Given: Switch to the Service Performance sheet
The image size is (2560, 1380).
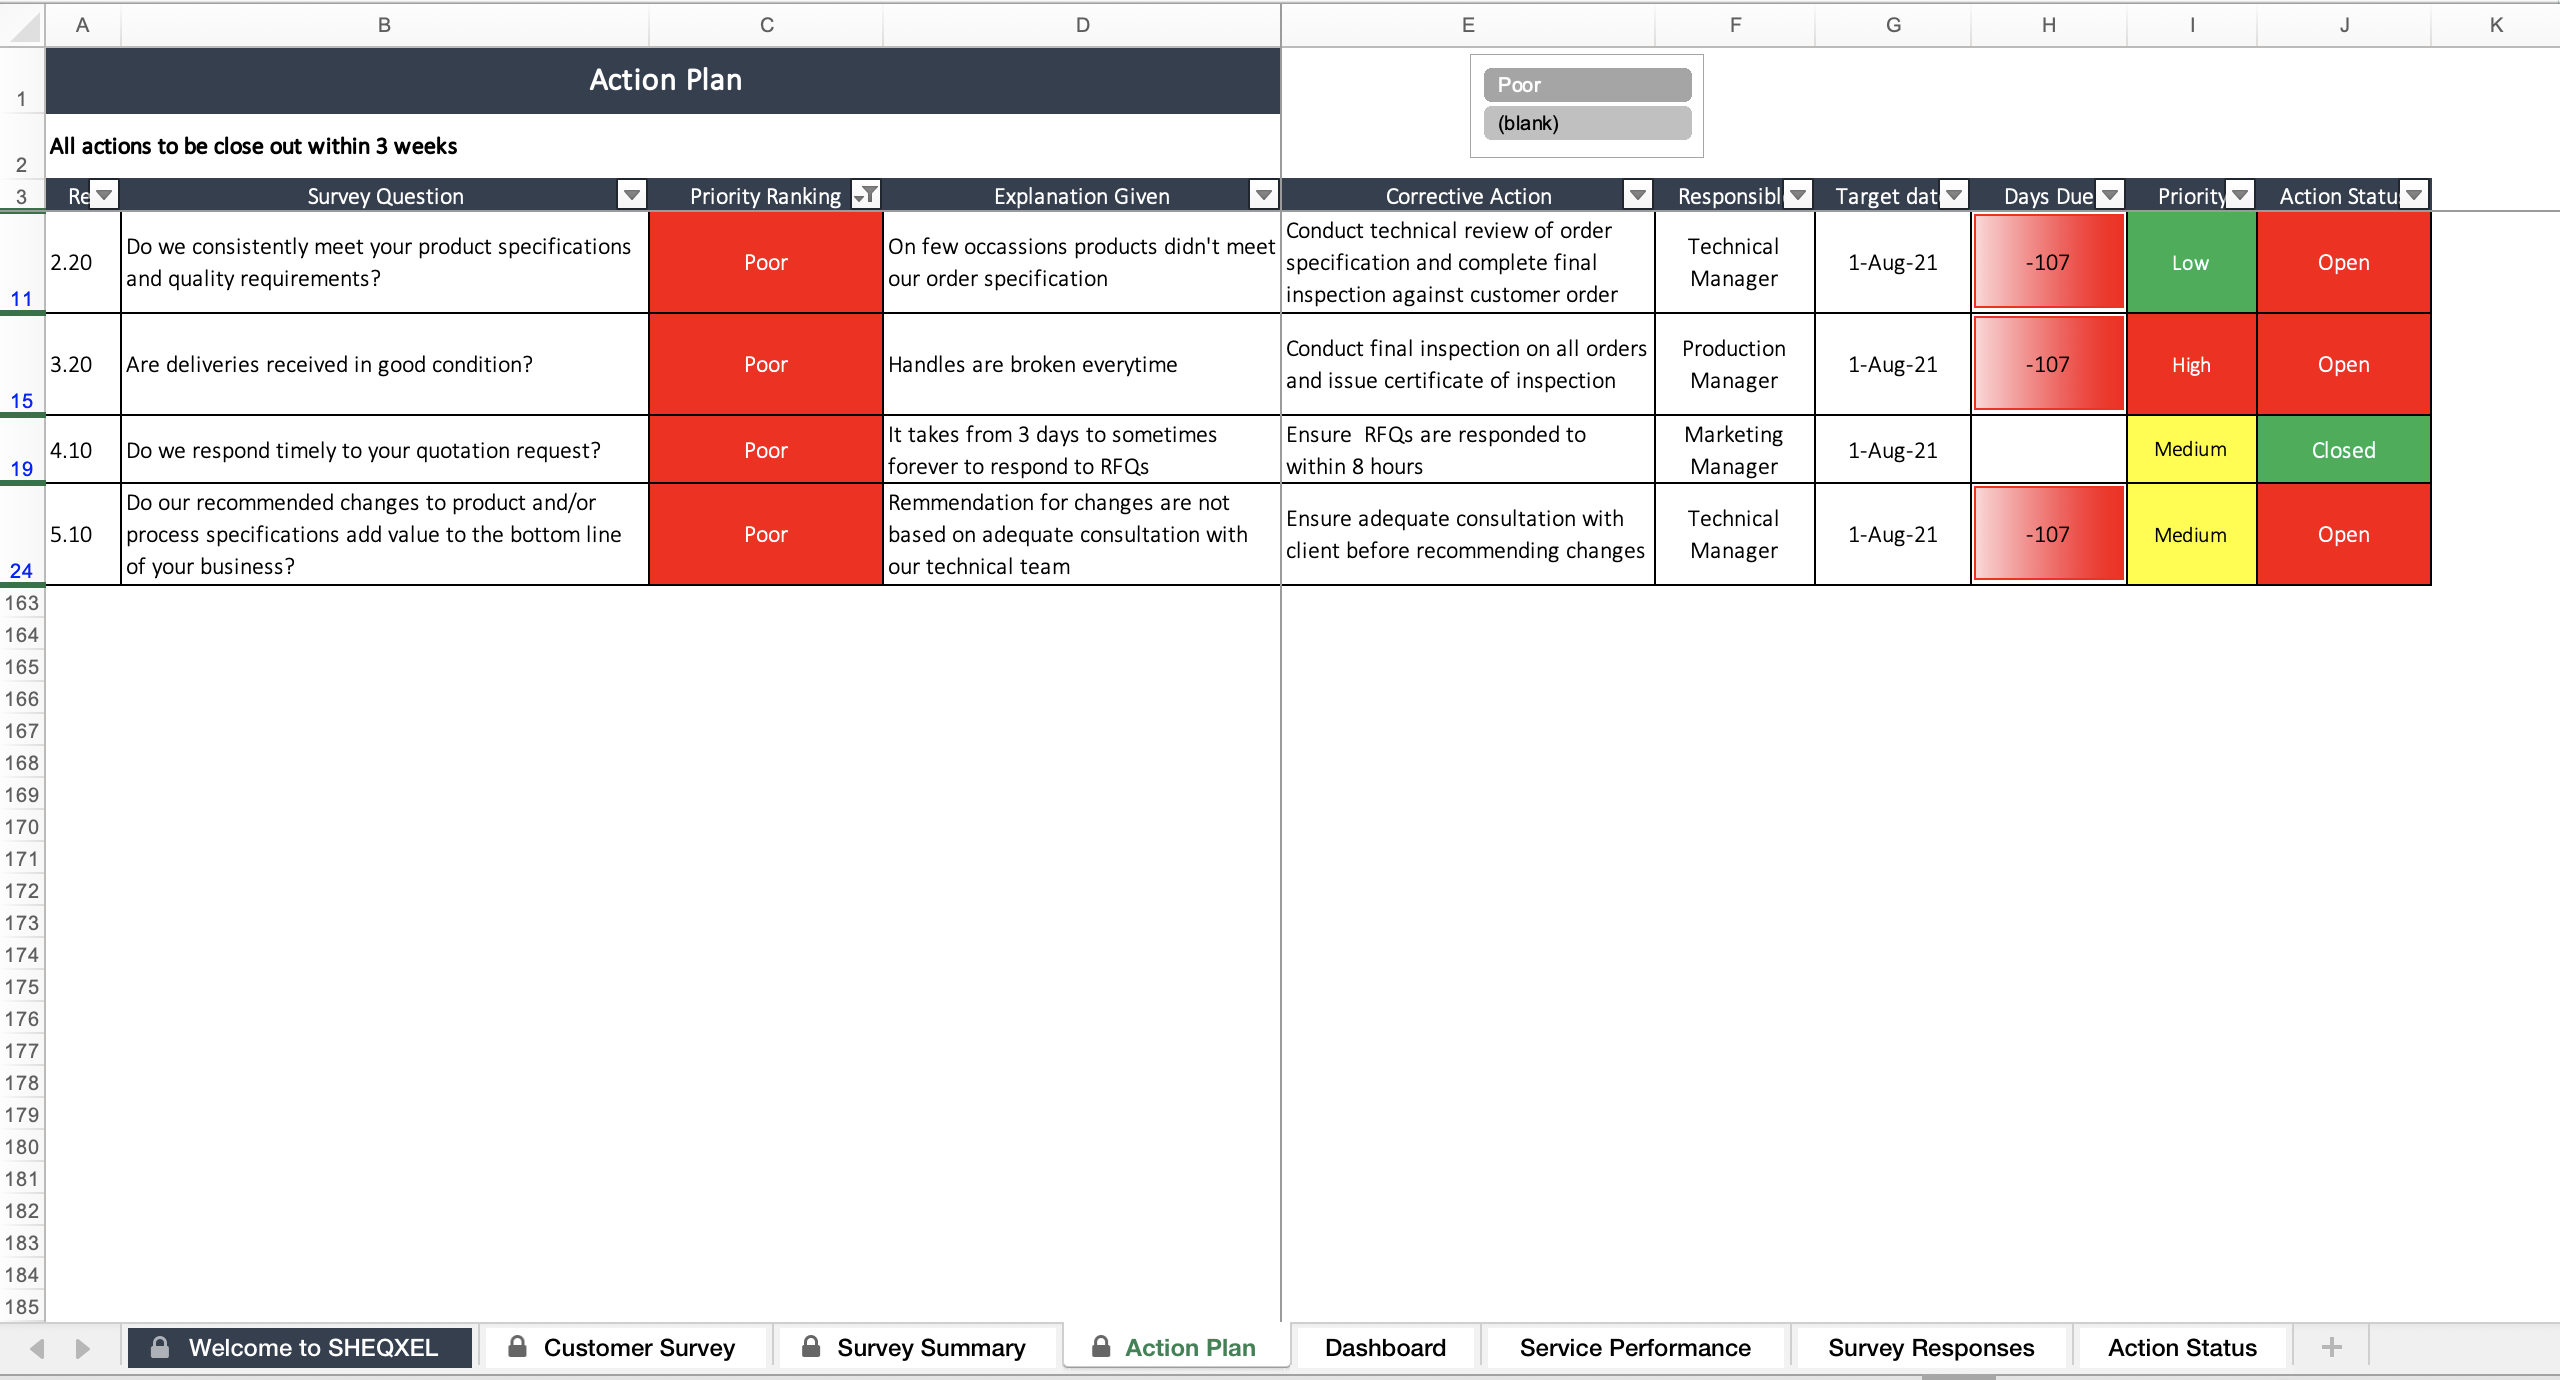Looking at the screenshot, I should point(1635,1347).
